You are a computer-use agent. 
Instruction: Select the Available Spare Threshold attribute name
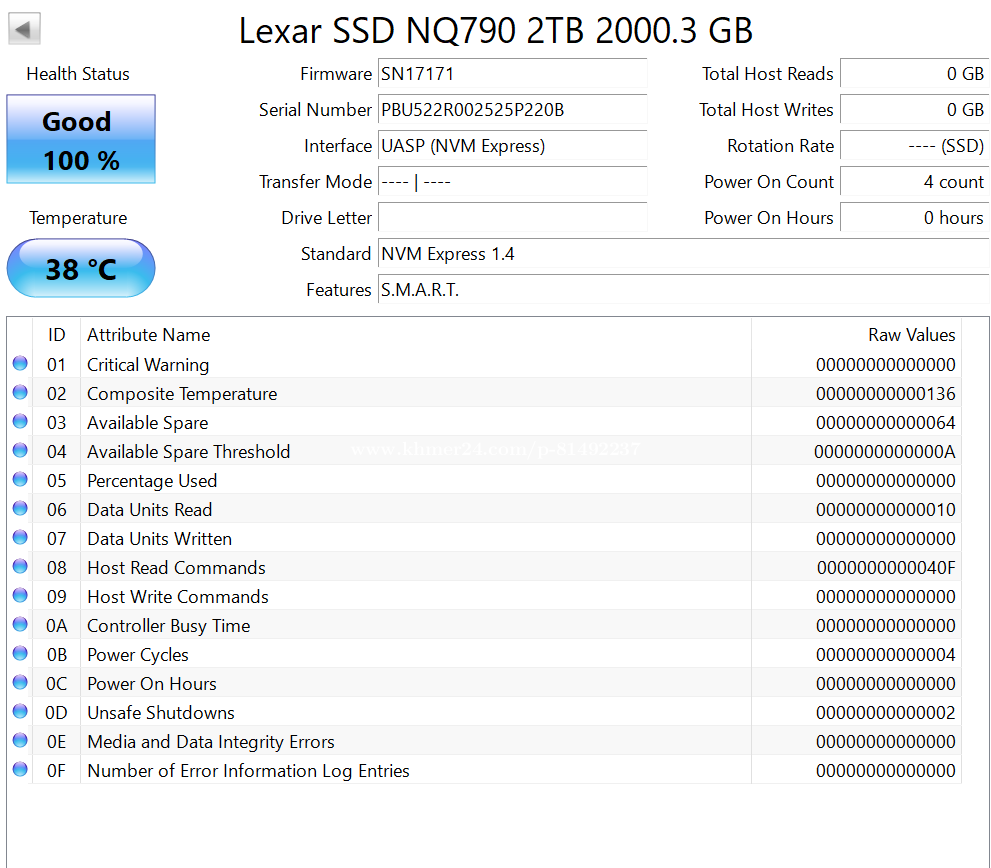188,452
